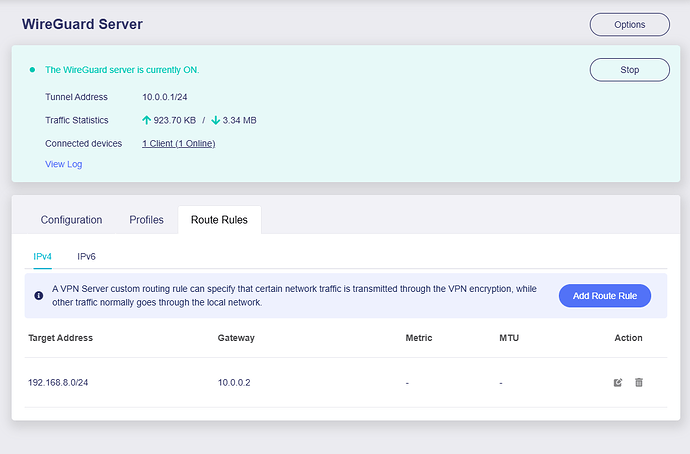Viewport: 690px width, 454px height.
Task: Open the connected 1 Client link
Action: tap(178, 143)
